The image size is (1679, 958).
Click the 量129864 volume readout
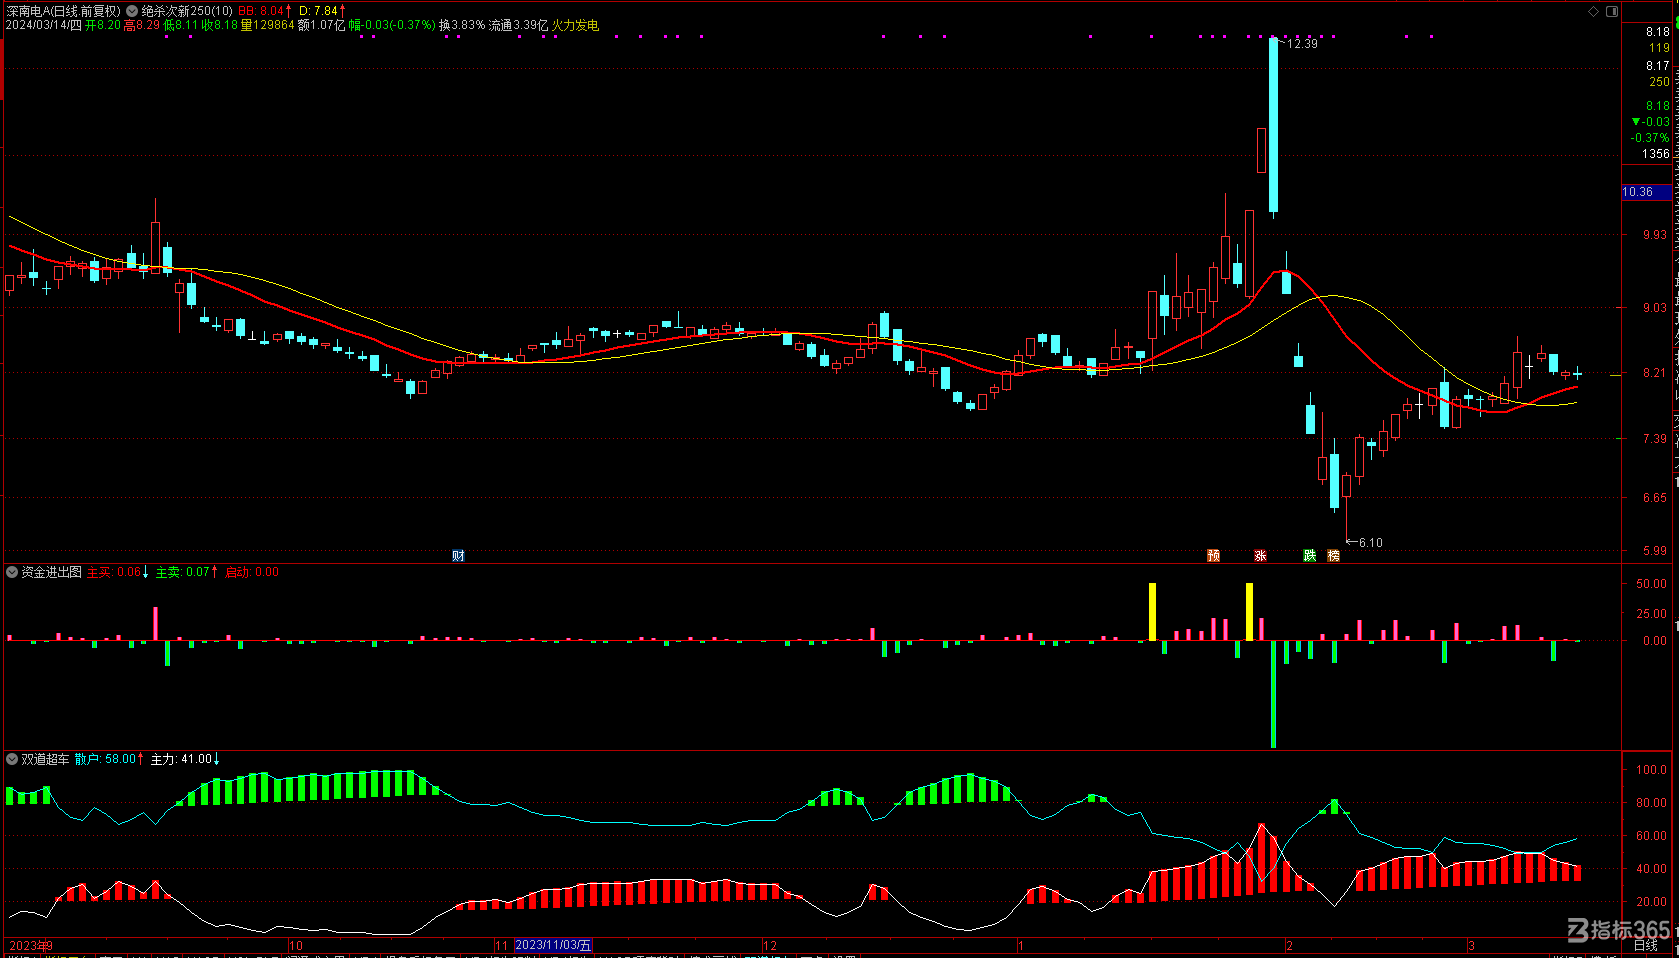point(267,25)
